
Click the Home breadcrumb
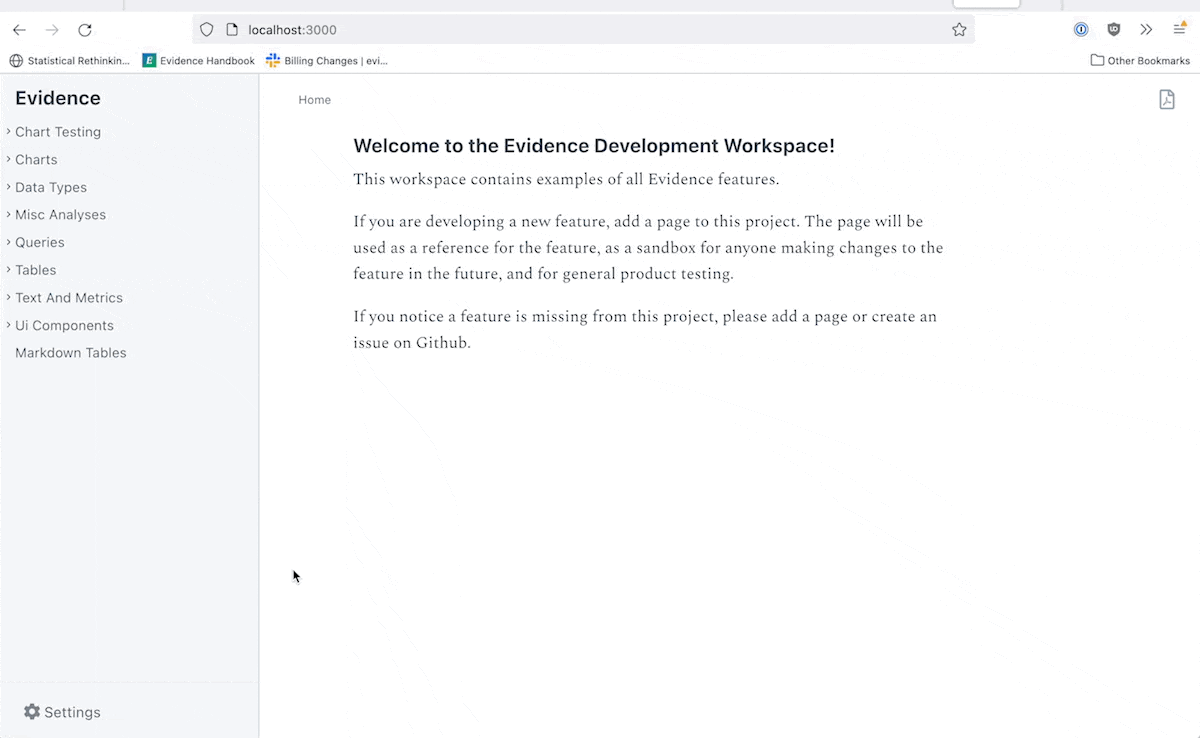(x=314, y=100)
